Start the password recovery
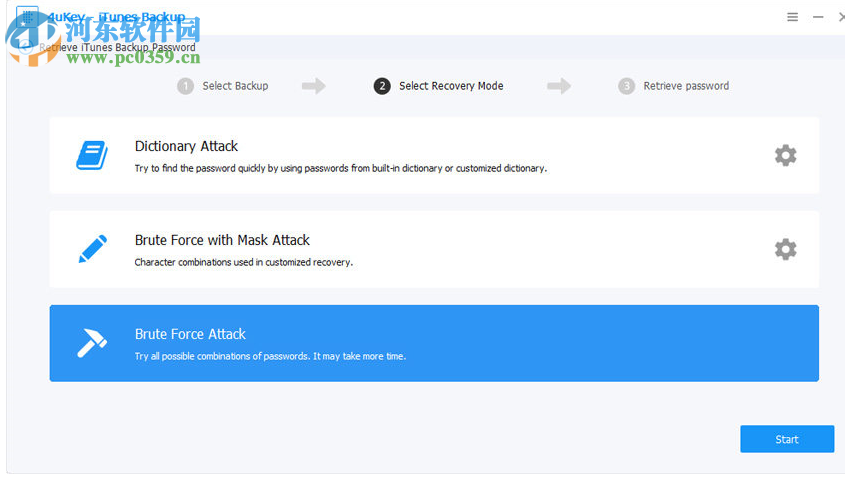The width and height of the screenshot is (845, 477). click(787, 439)
